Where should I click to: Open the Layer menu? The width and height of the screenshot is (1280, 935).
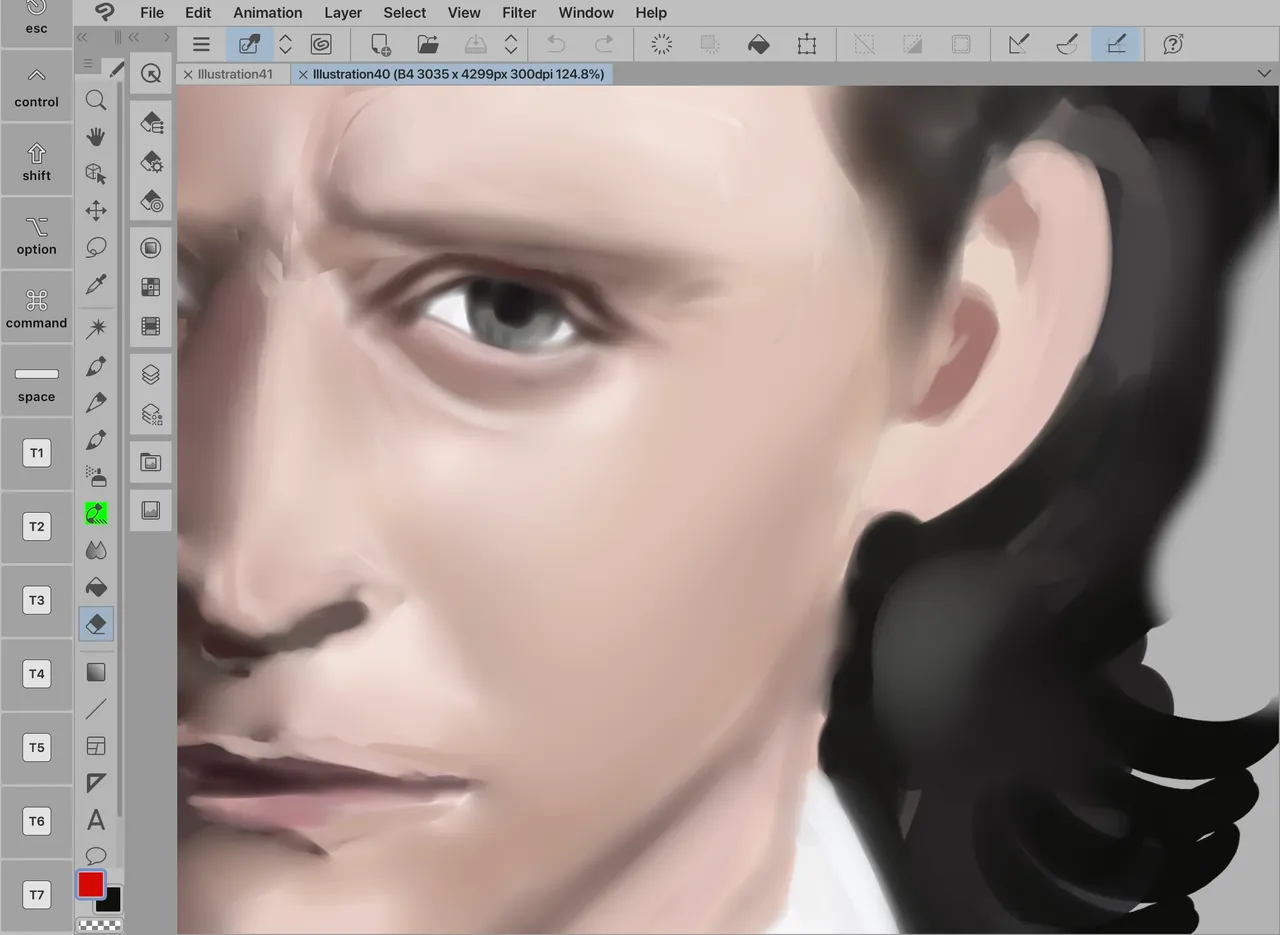tap(343, 12)
